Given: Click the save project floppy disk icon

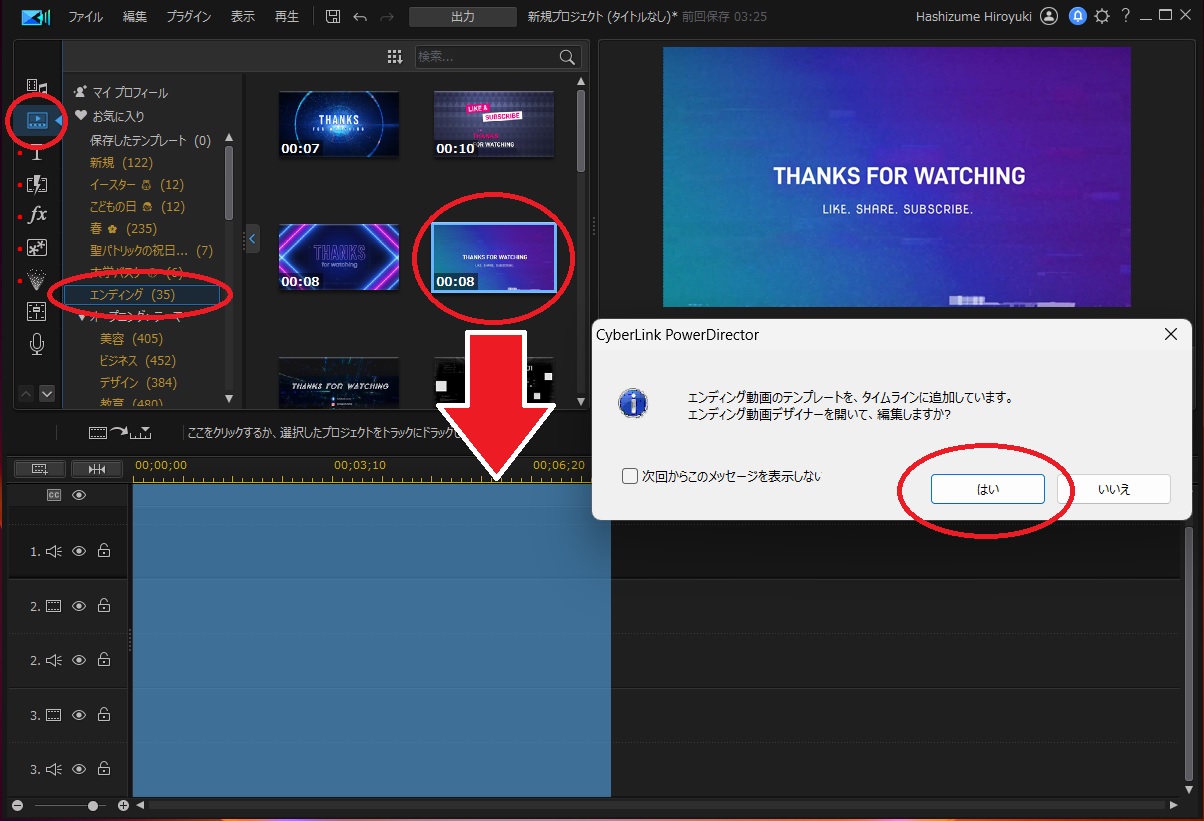Looking at the screenshot, I should [x=333, y=17].
